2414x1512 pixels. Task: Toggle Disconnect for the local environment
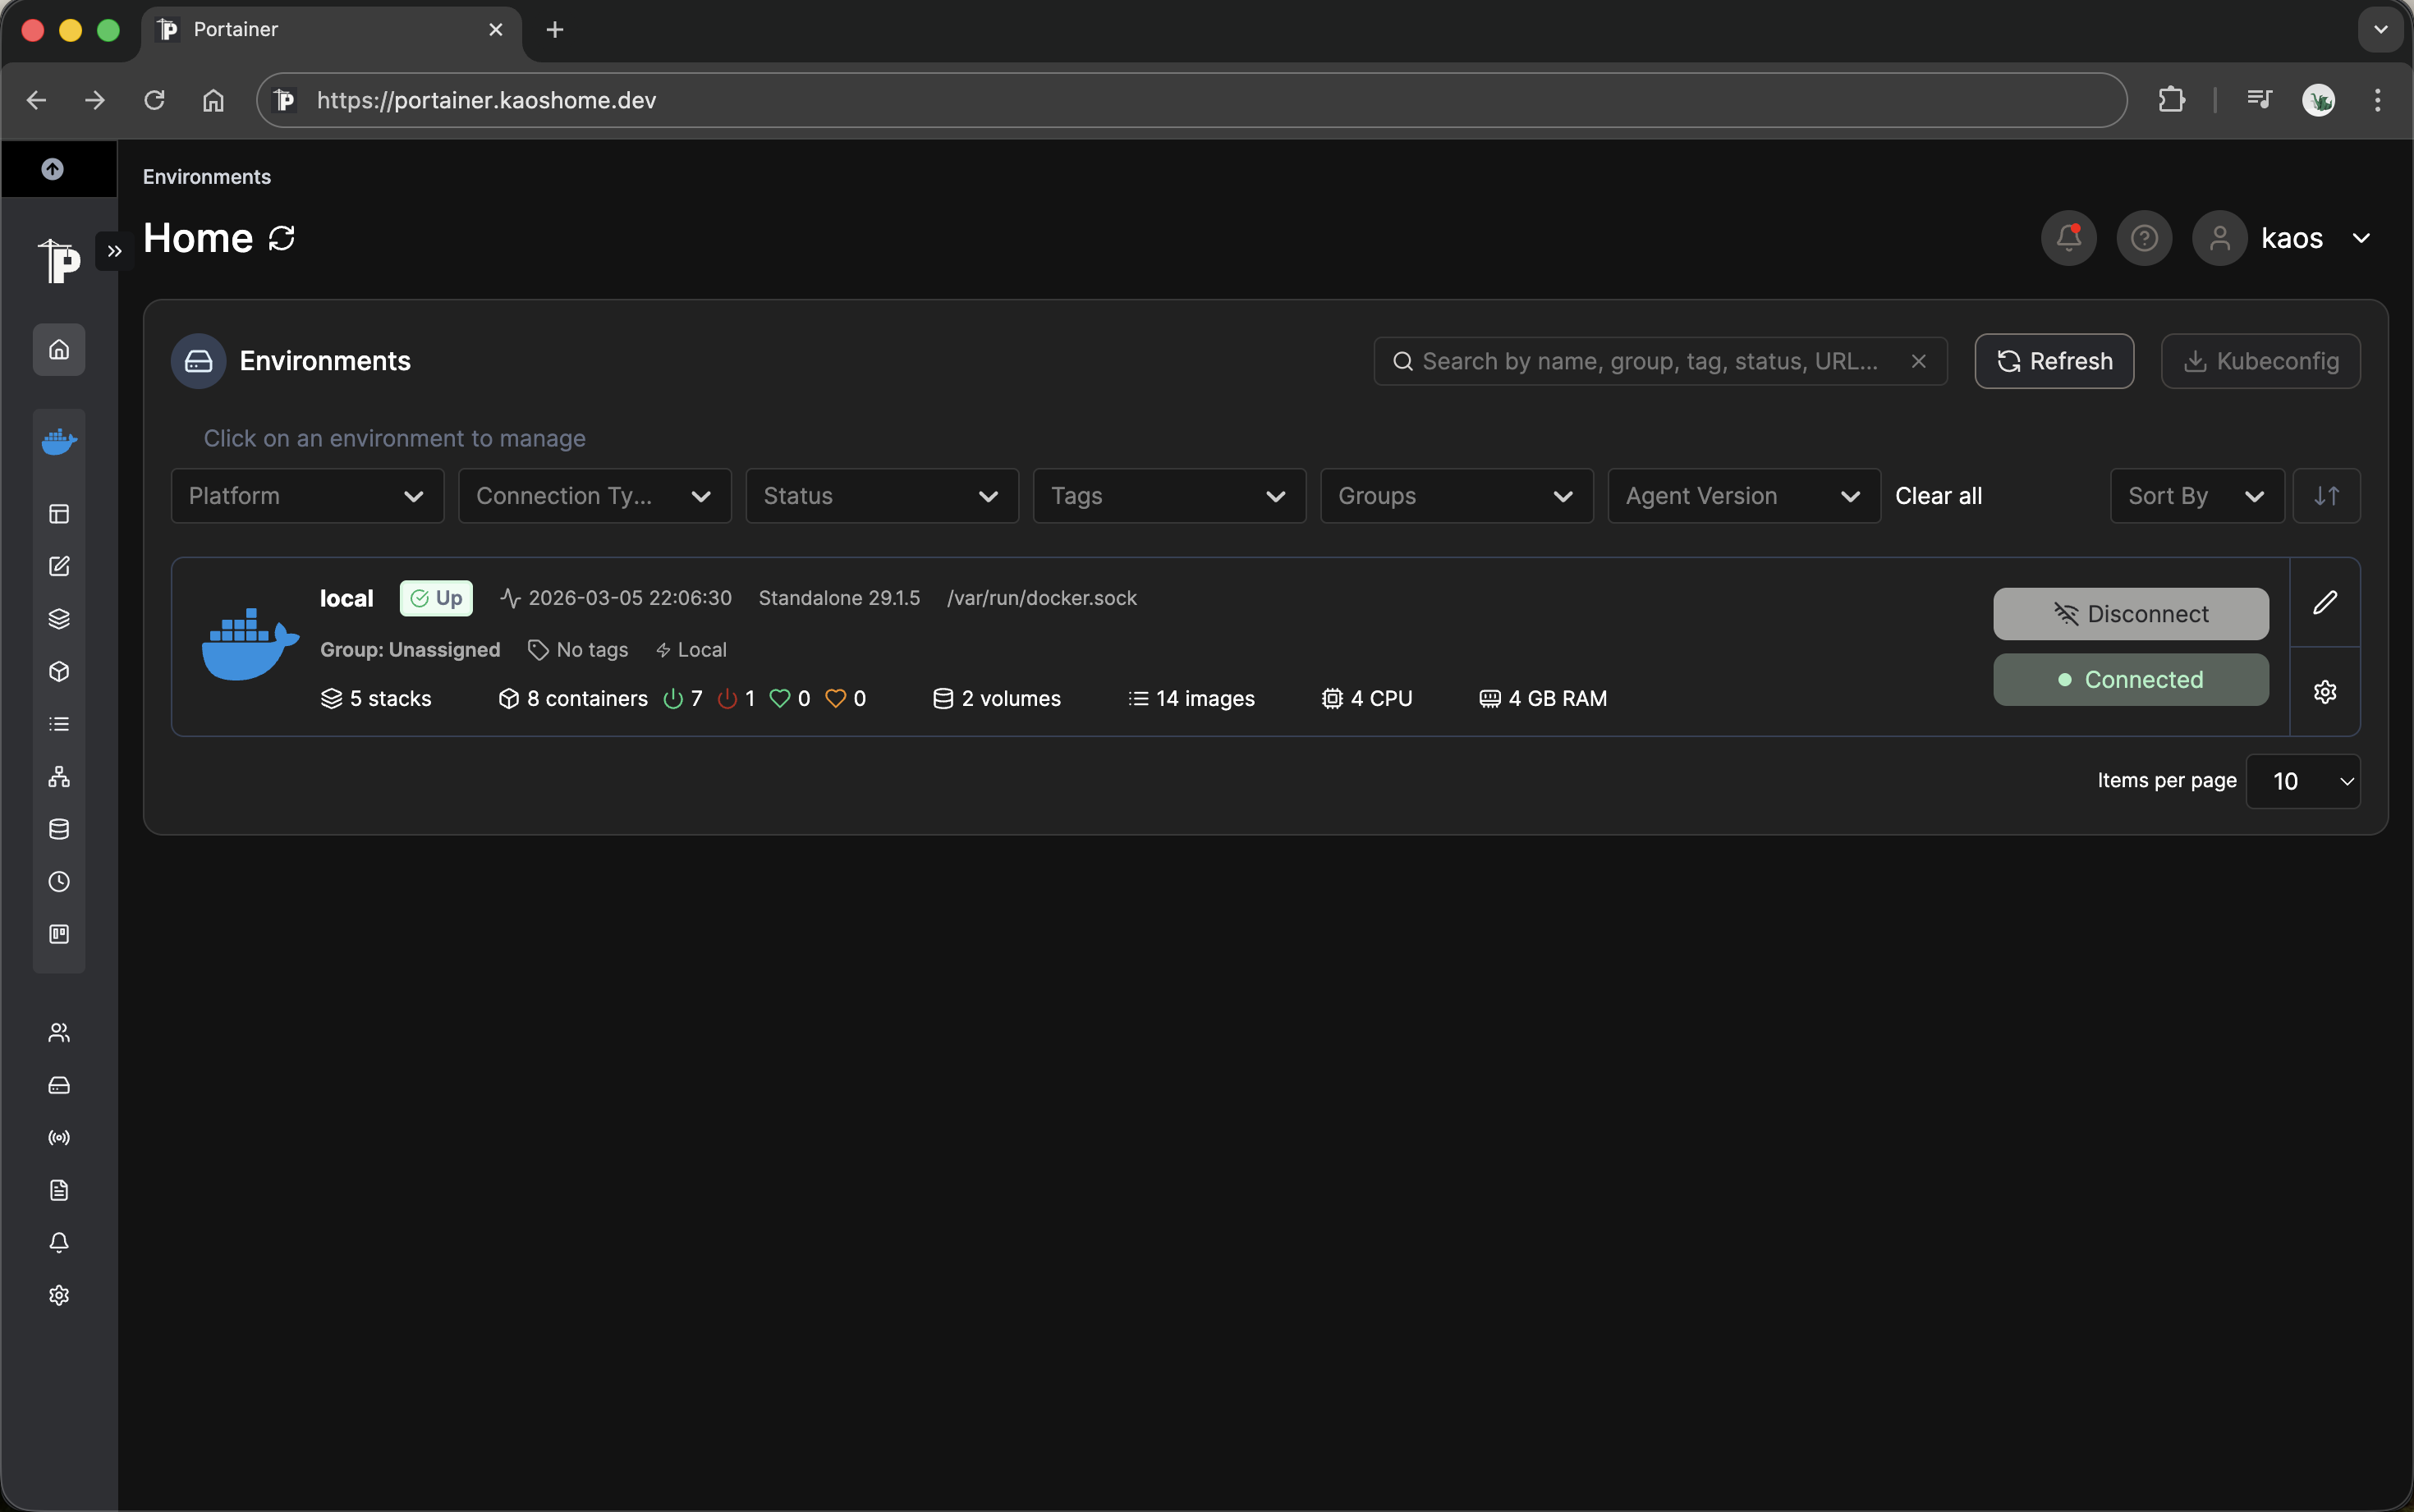click(2130, 614)
